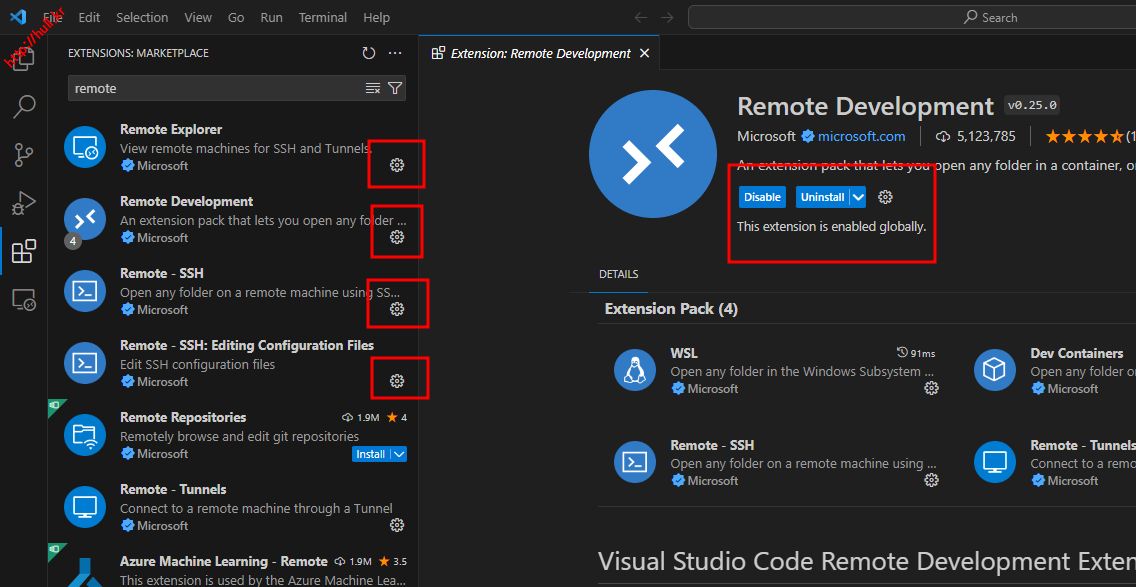1136x587 pixels.
Task: Switch to the DETAILS tab
Action: click(618, 274)
